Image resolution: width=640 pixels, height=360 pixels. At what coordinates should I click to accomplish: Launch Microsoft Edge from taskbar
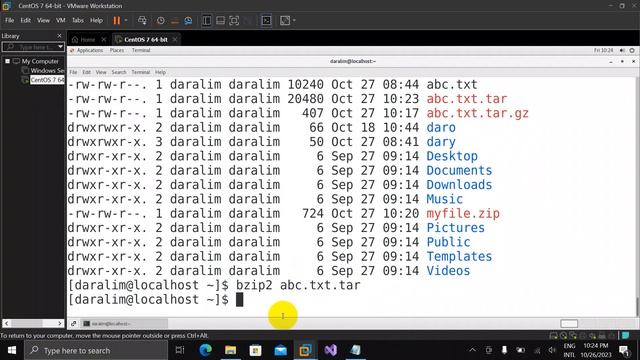pyautogui.click(x=205, y=350)
